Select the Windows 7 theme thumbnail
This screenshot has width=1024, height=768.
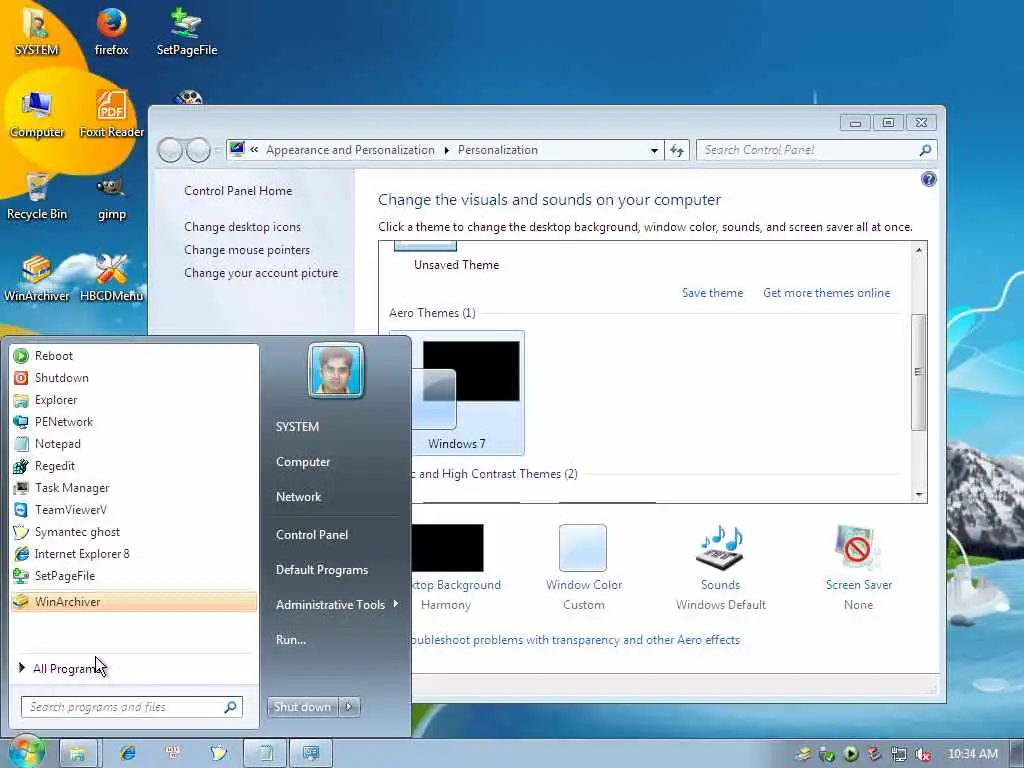pyautogui.click(x=467, y=392)
